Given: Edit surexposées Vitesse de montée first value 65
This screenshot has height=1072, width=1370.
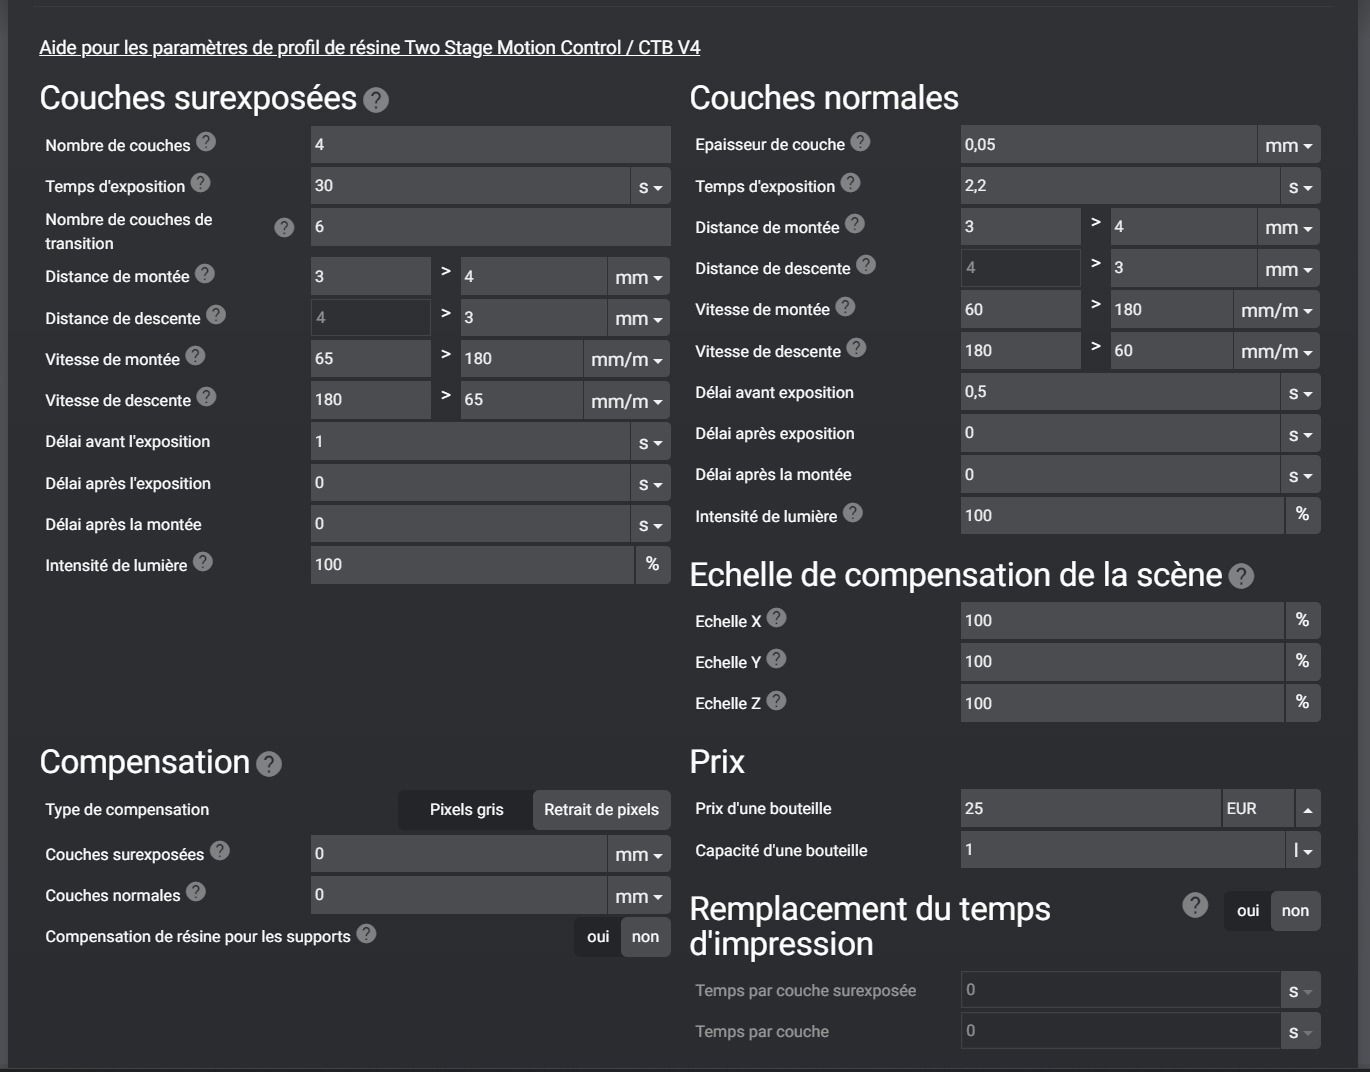Looking at the screenshot, I should click(x=370, y=358).
